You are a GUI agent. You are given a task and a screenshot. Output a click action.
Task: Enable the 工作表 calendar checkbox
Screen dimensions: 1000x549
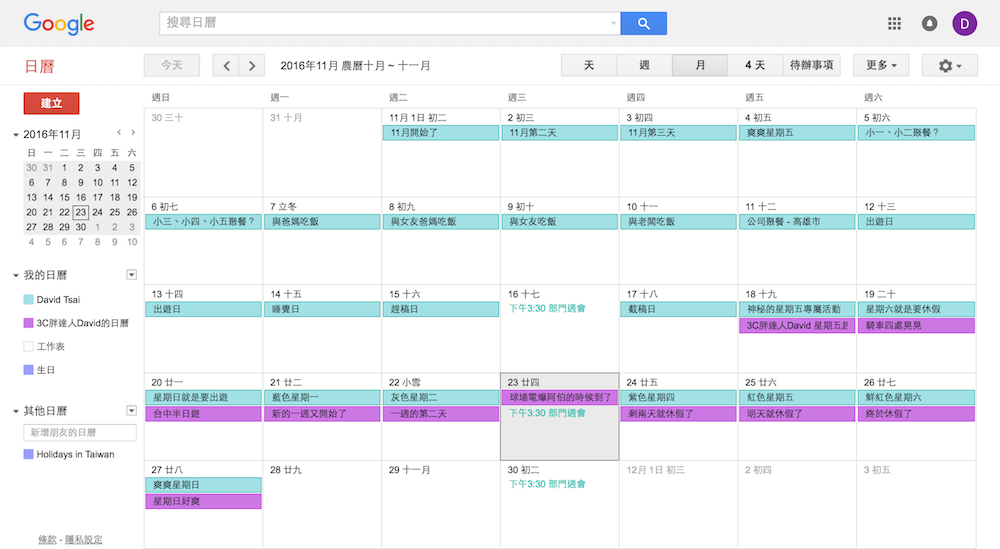click(29, 346)
